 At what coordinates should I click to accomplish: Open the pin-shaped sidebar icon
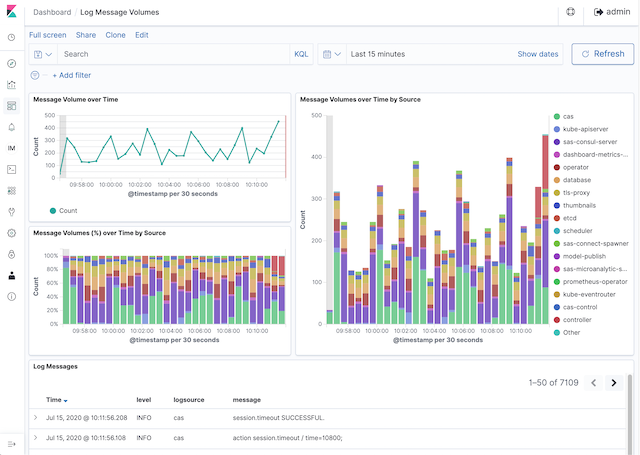click(x=11, y=212)
